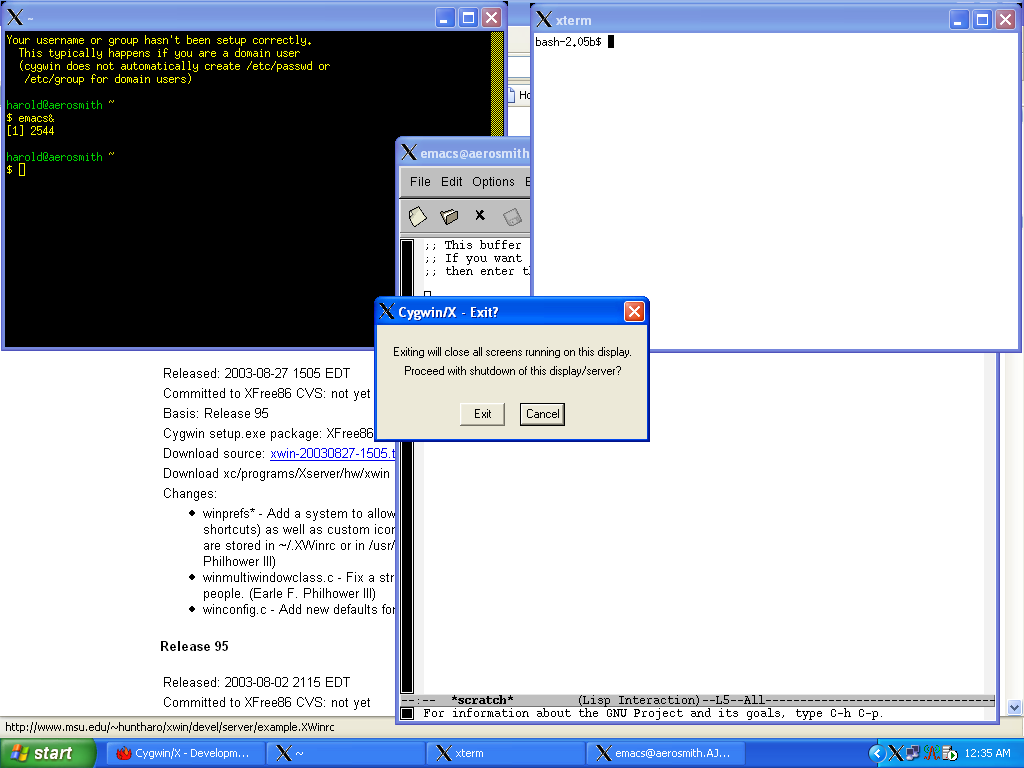The width and height of the screenshot is (1024, 768).
Task: Maximize the xterm window
Action: tap(982, 20)
